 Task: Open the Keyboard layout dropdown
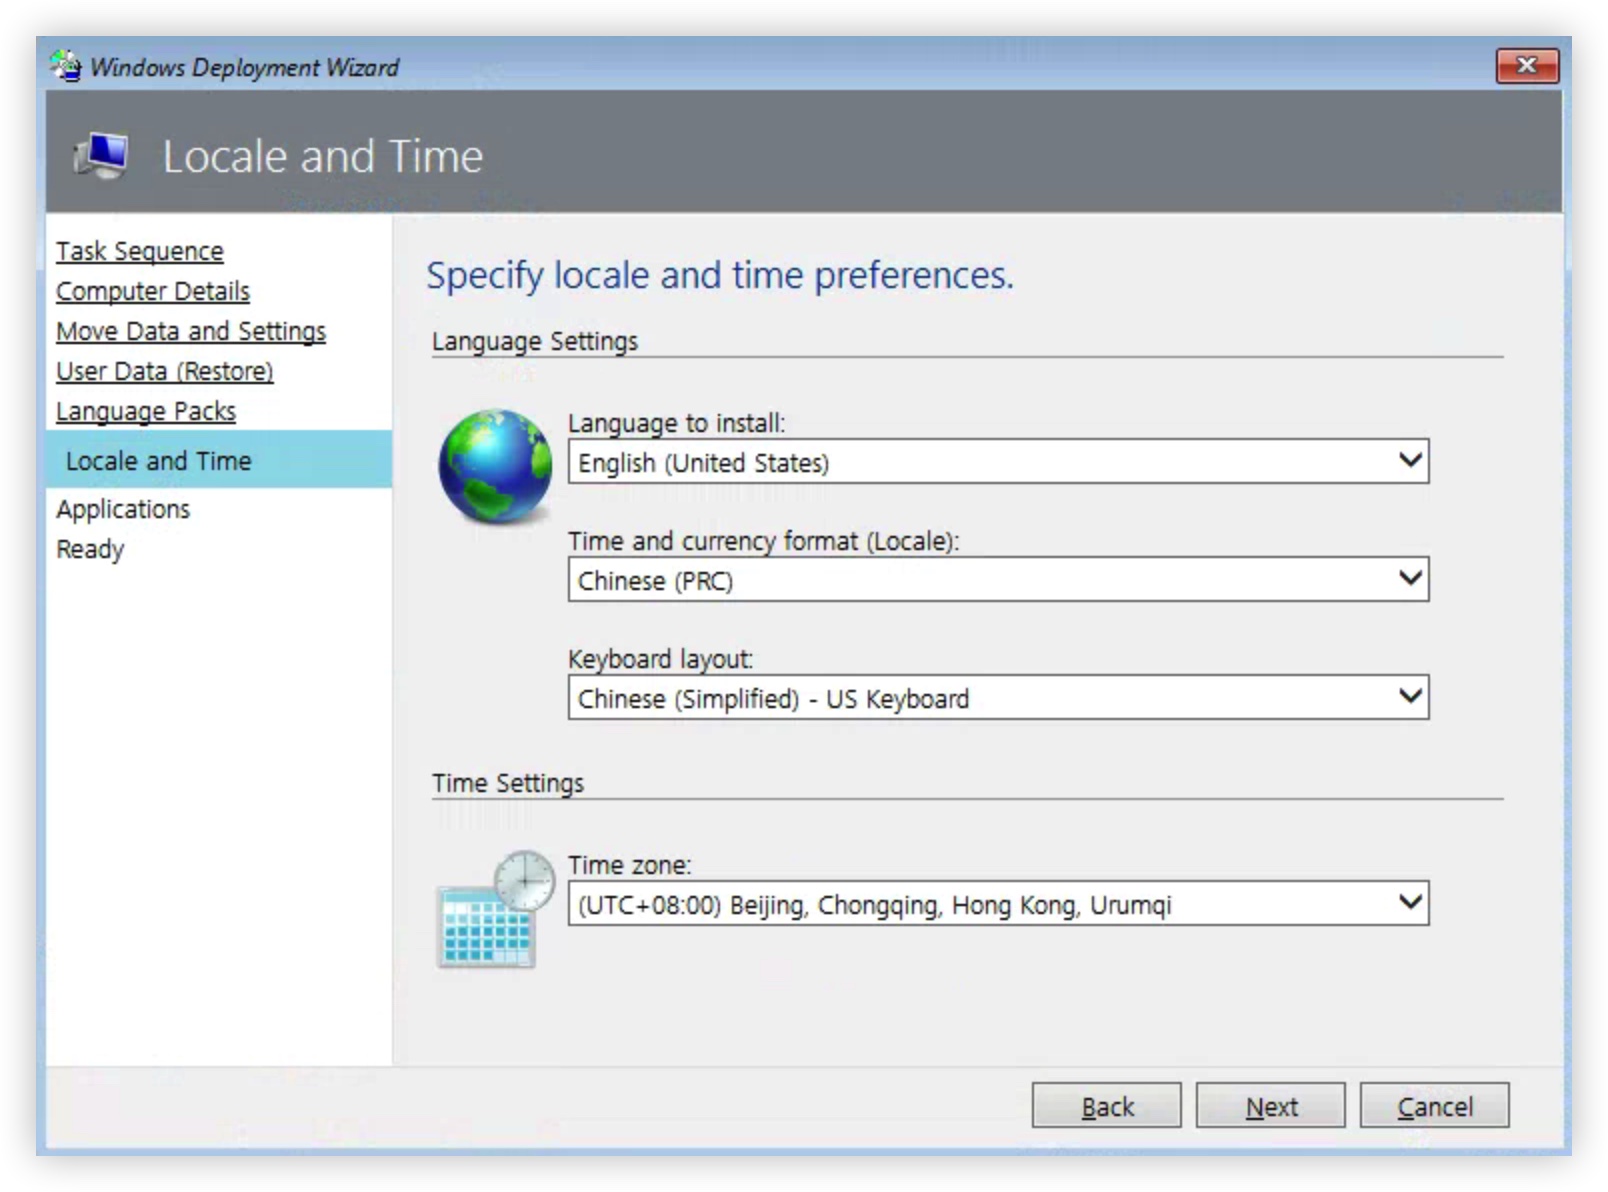[998, 698]
